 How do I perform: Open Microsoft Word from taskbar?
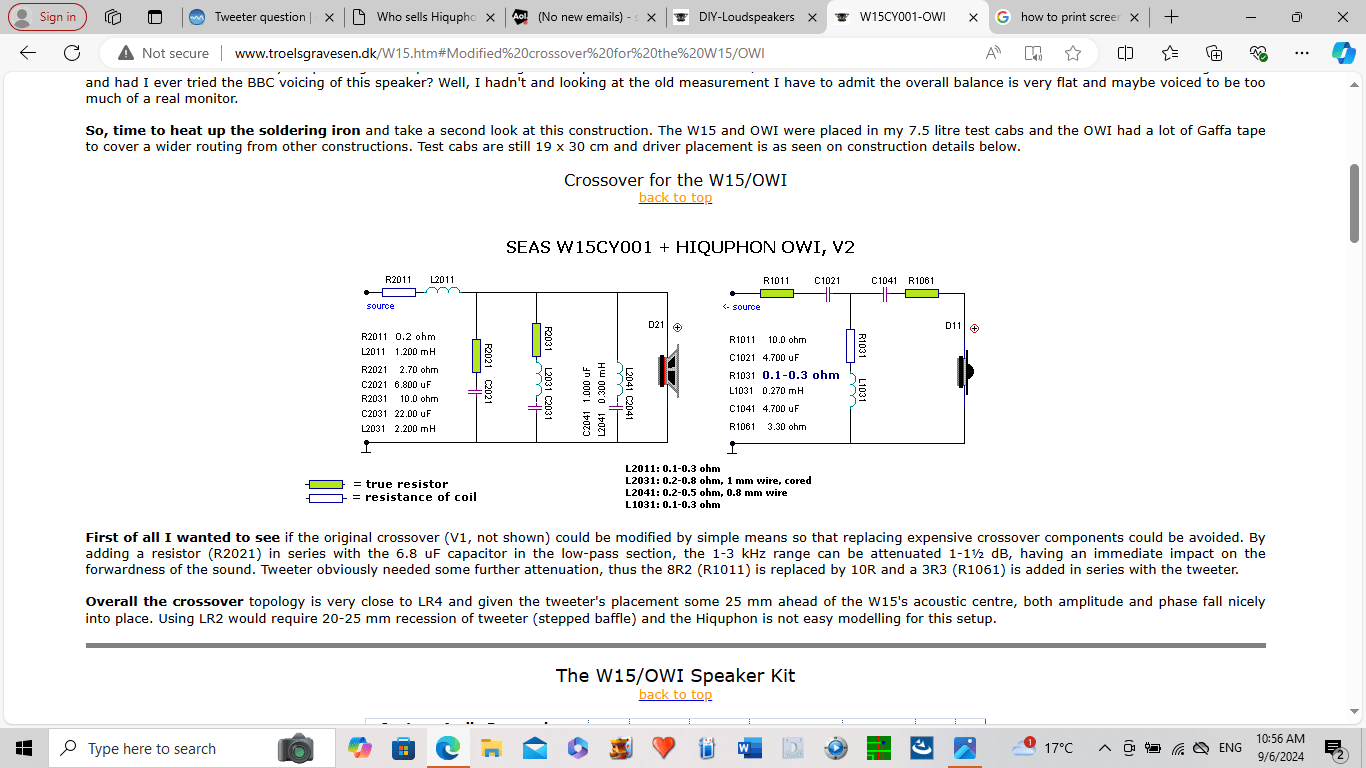749,748
